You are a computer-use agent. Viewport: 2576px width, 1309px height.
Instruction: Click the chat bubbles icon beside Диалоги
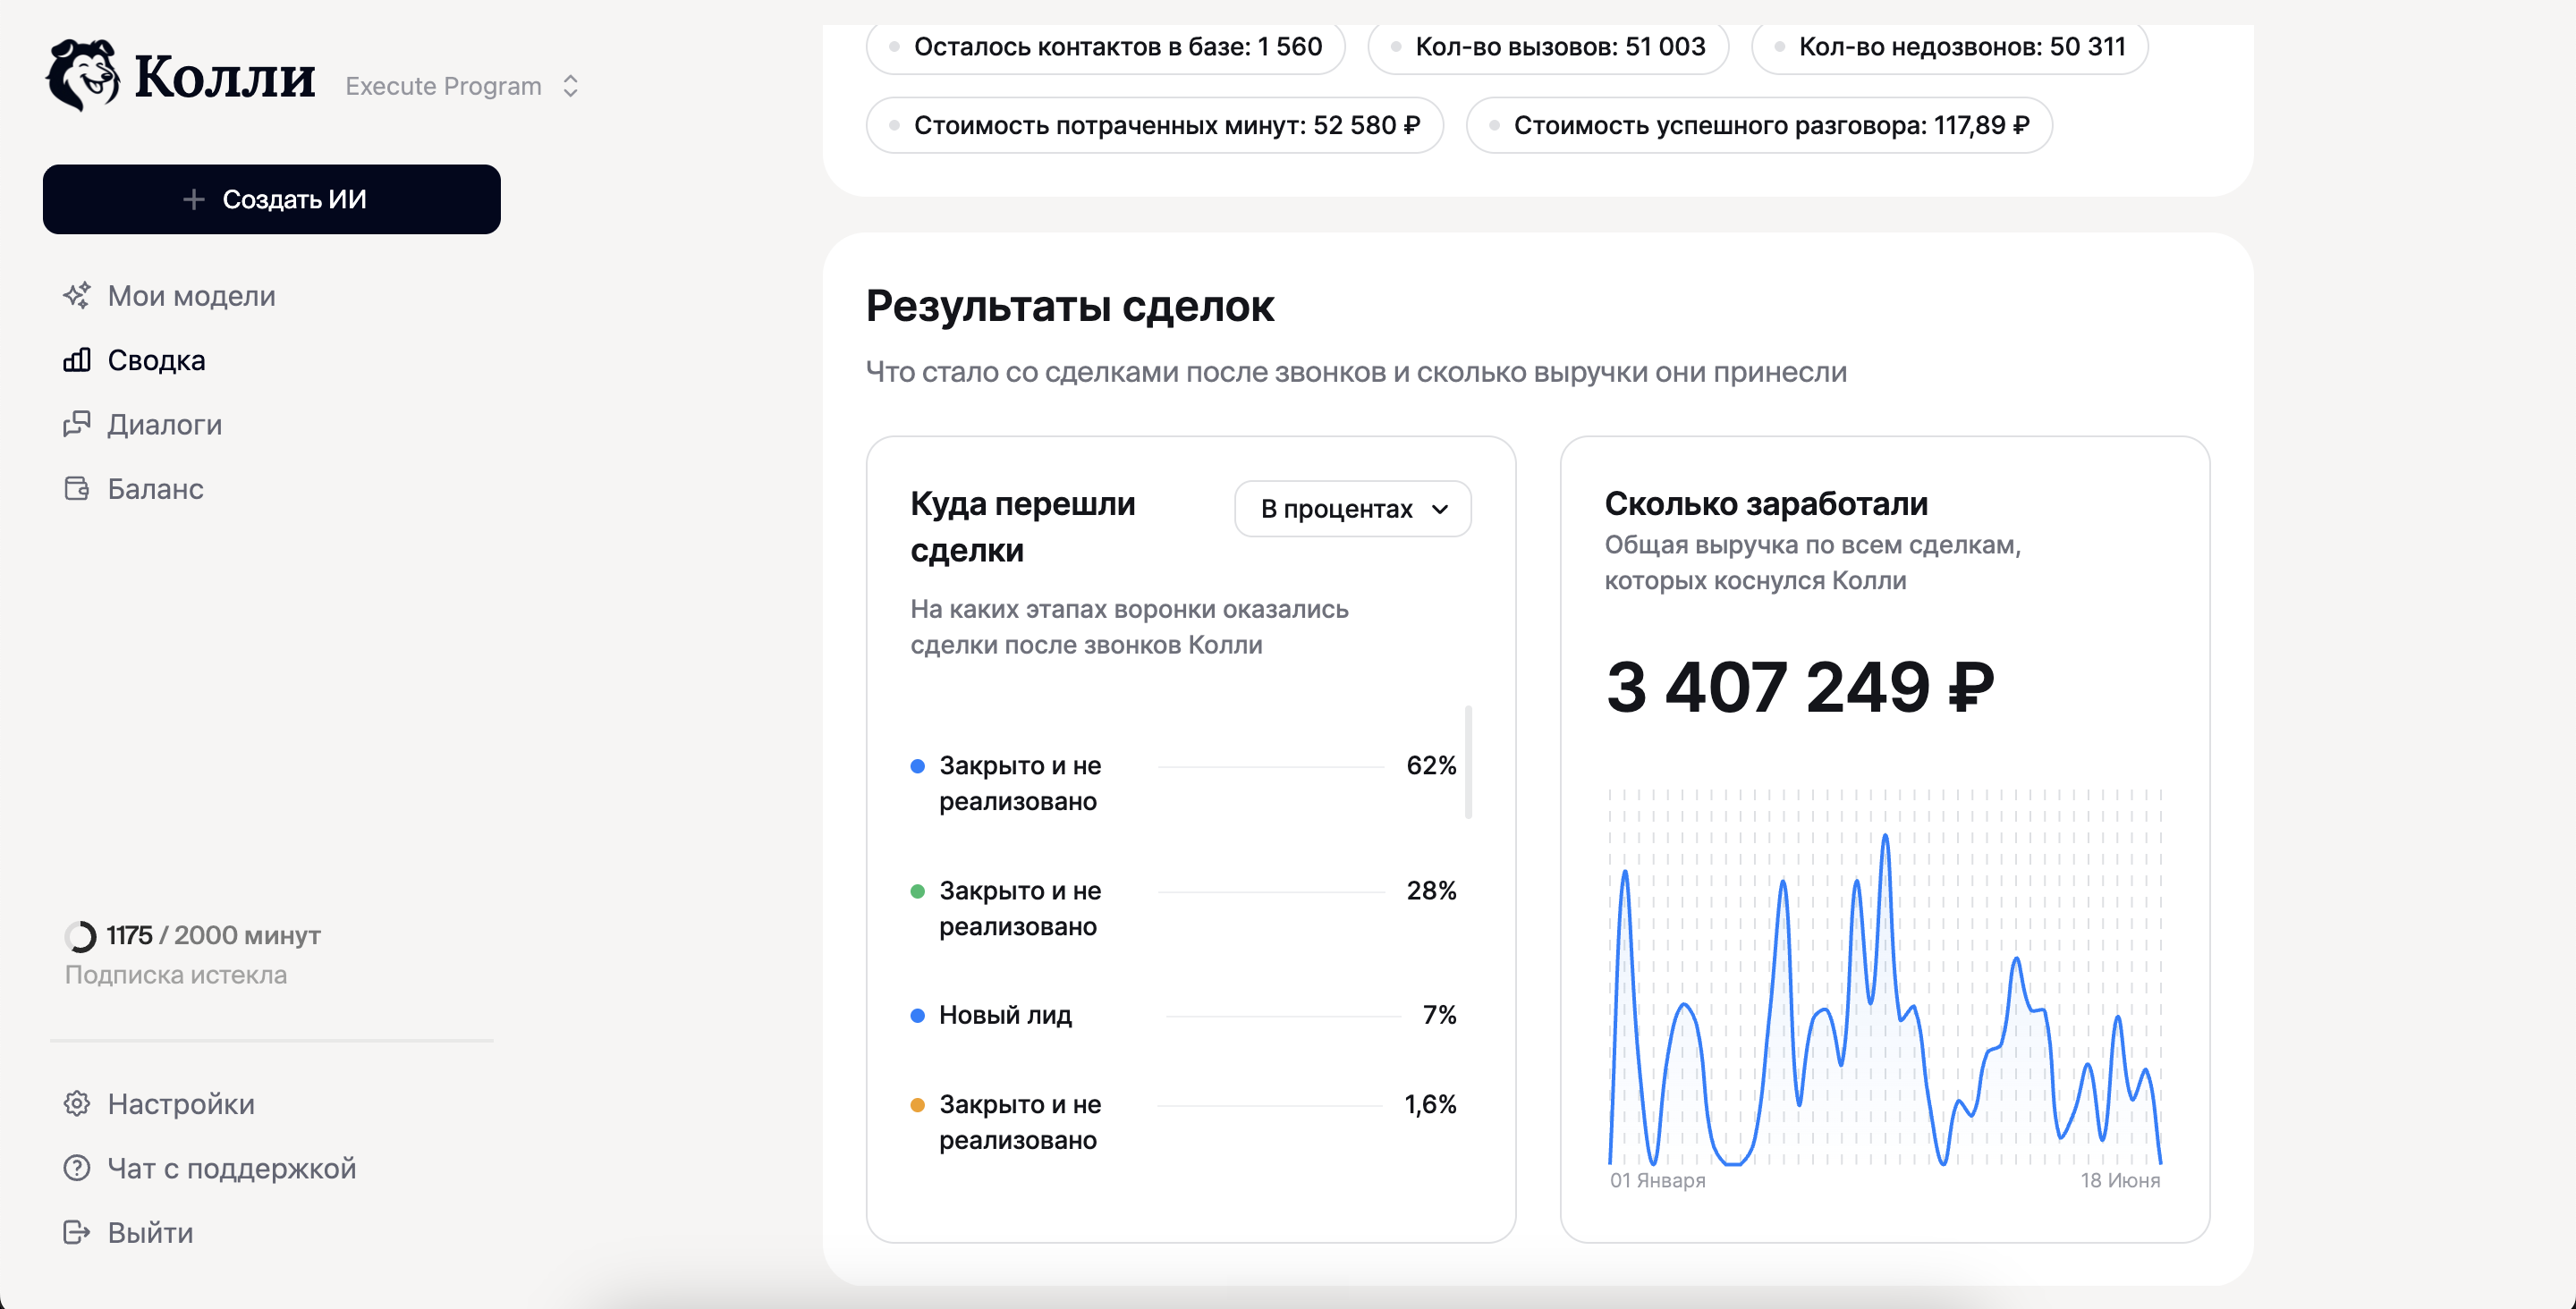point(77,424)
